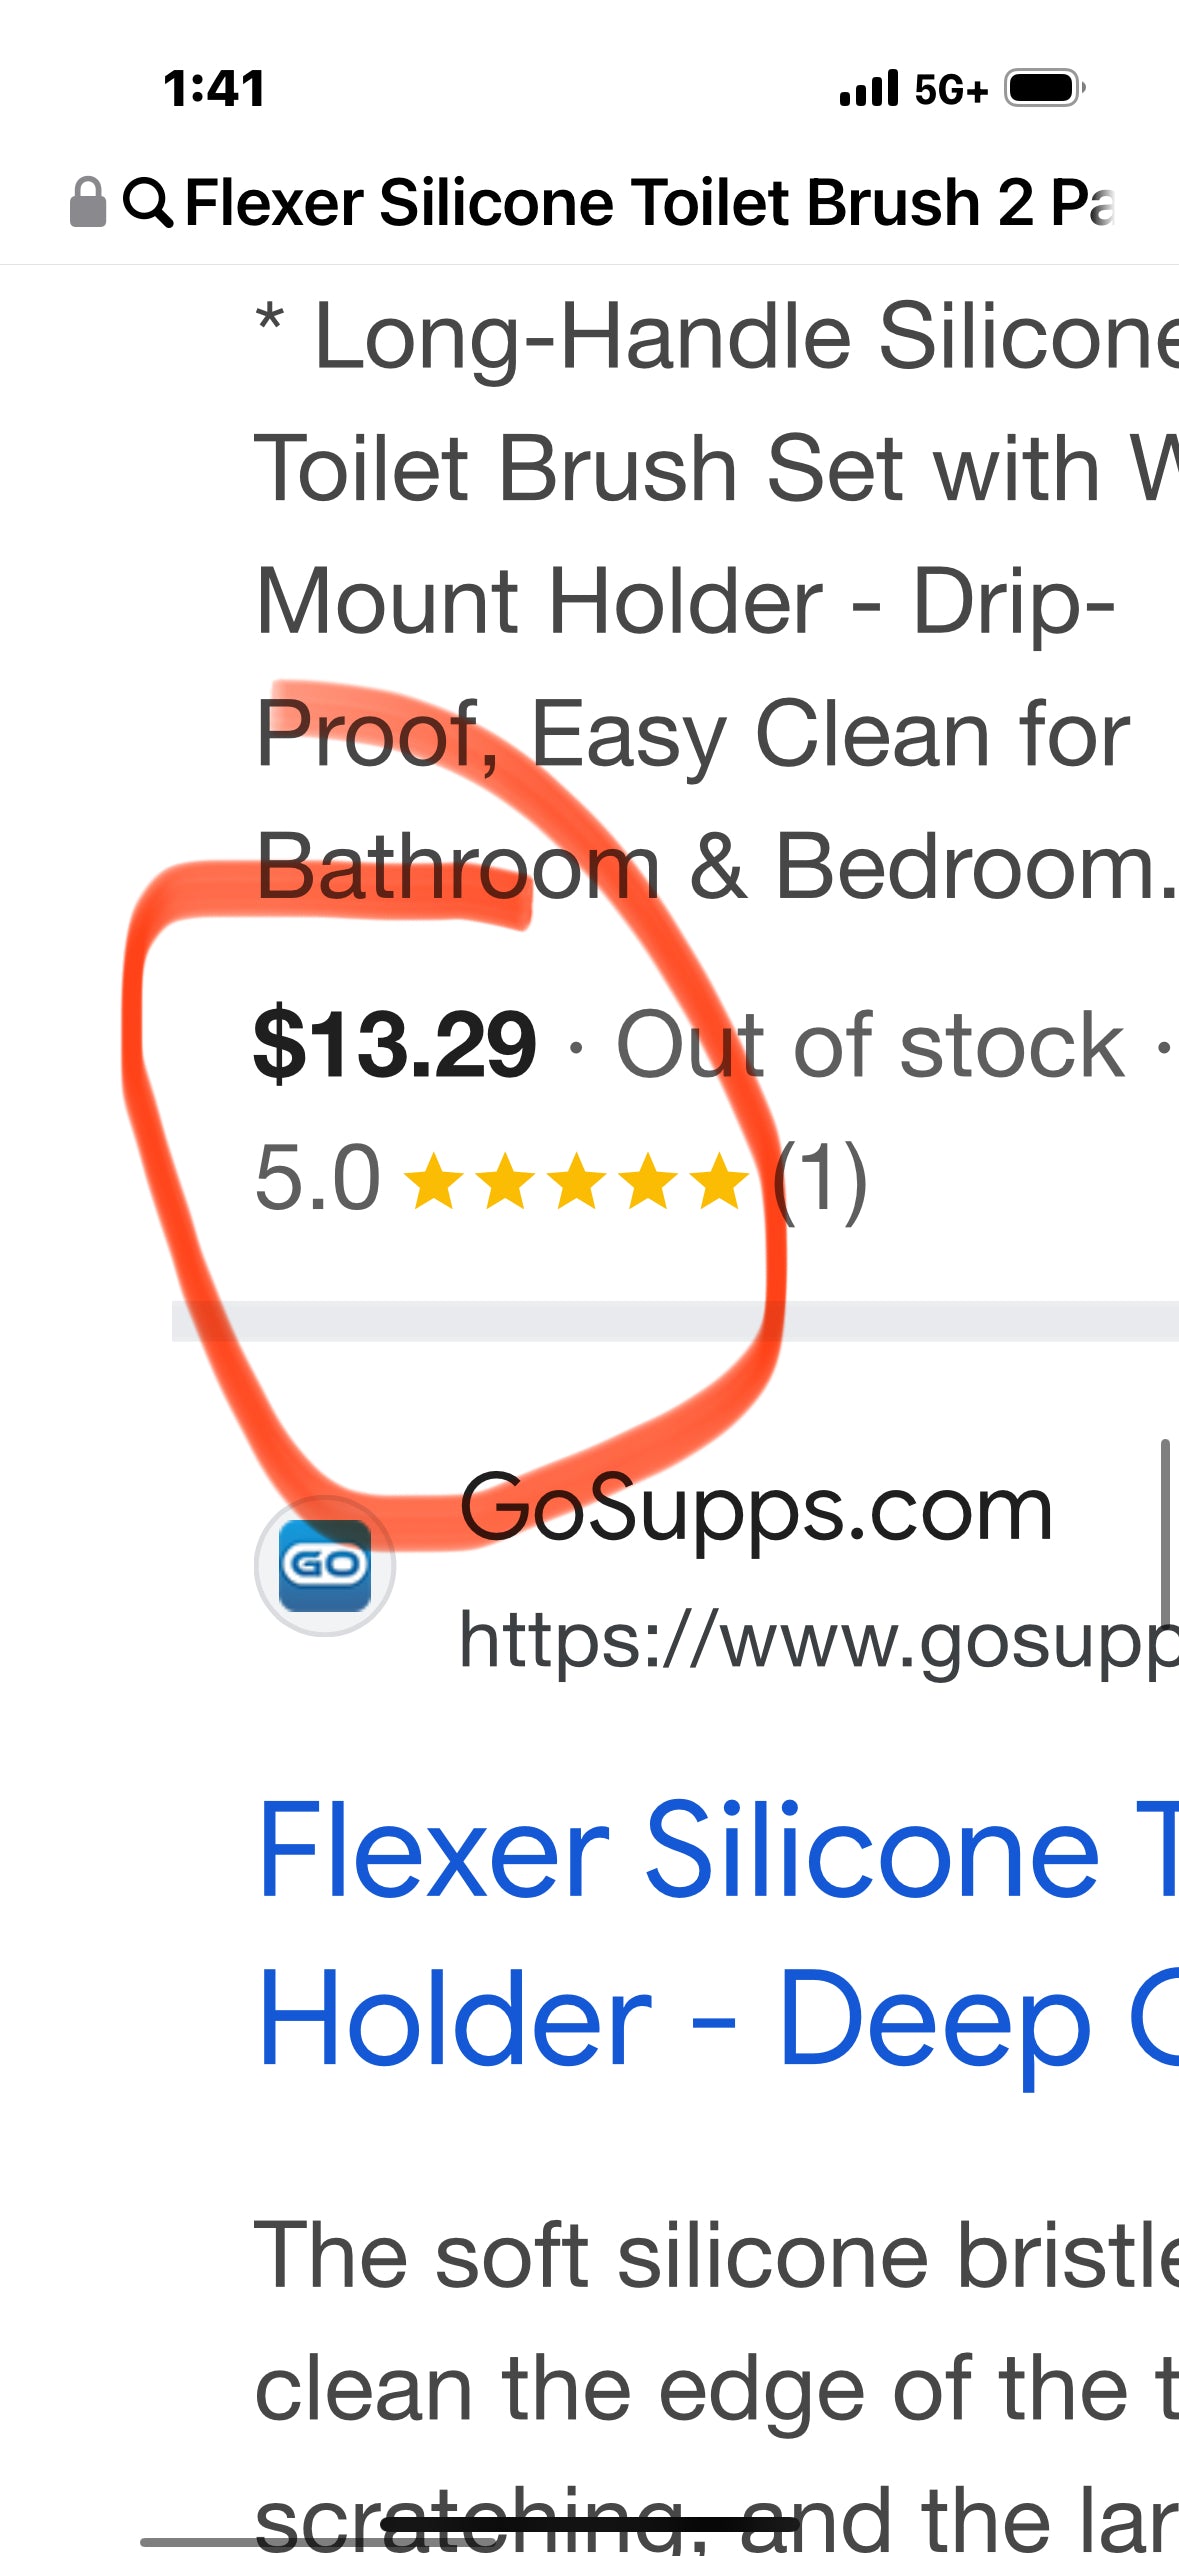Tap the search magnifier icon in address bar
The height and width of the screenshot is (2556, 1179).
(148, 203)
